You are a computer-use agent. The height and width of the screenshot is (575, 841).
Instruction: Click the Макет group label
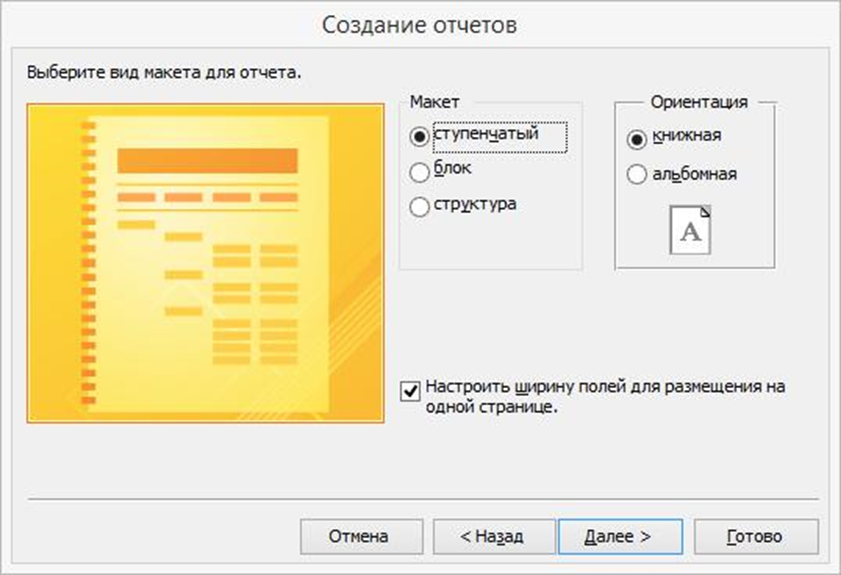[434, 101]
